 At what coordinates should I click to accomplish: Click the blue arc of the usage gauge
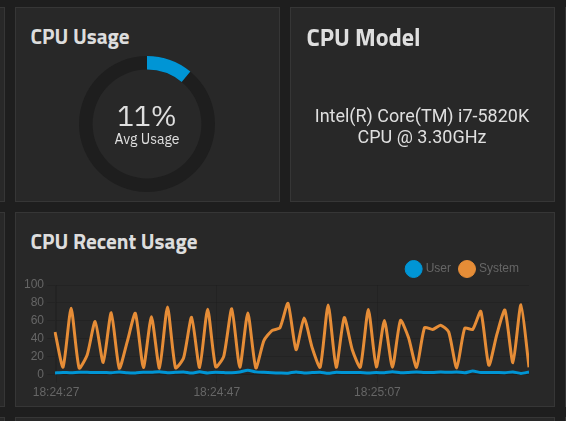[169, 67]
